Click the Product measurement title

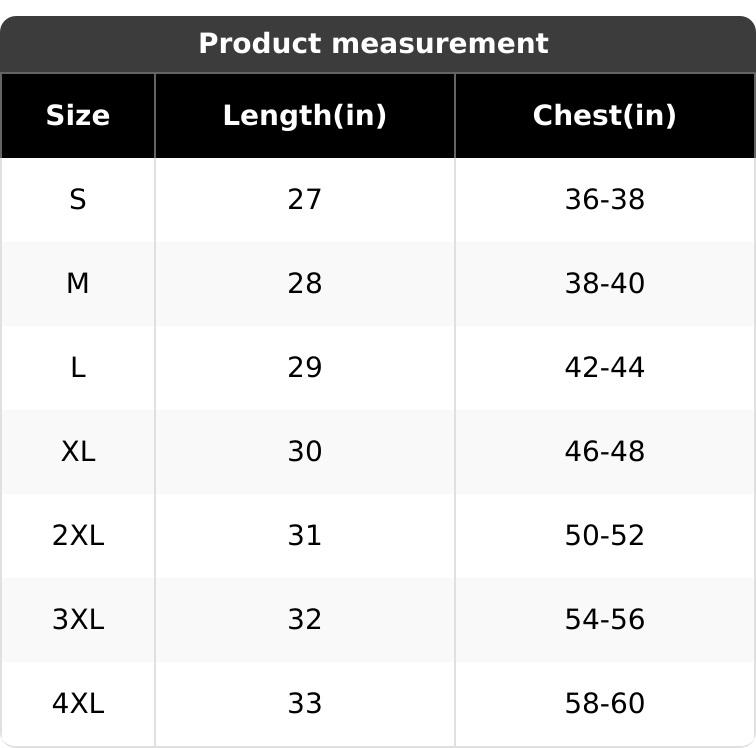pos(373,44)
